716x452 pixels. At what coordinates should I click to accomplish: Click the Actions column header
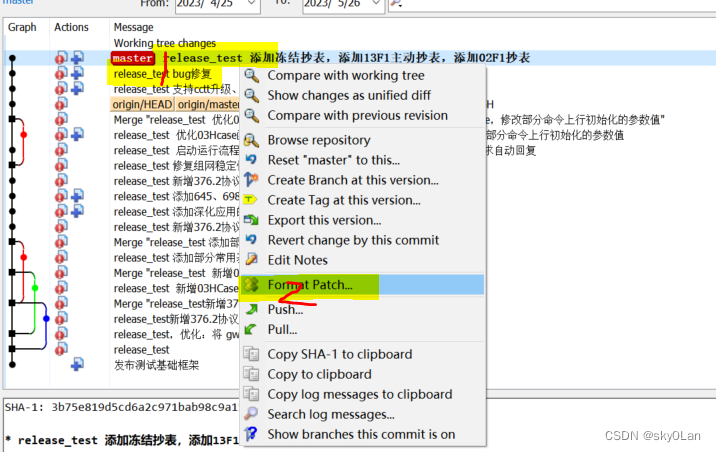point(71,27)
